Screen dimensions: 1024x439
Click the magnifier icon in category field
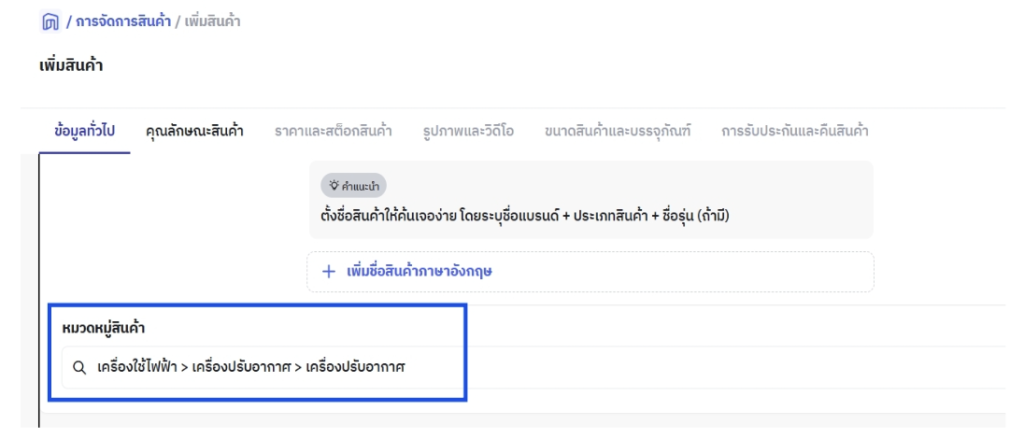point(79,368)
